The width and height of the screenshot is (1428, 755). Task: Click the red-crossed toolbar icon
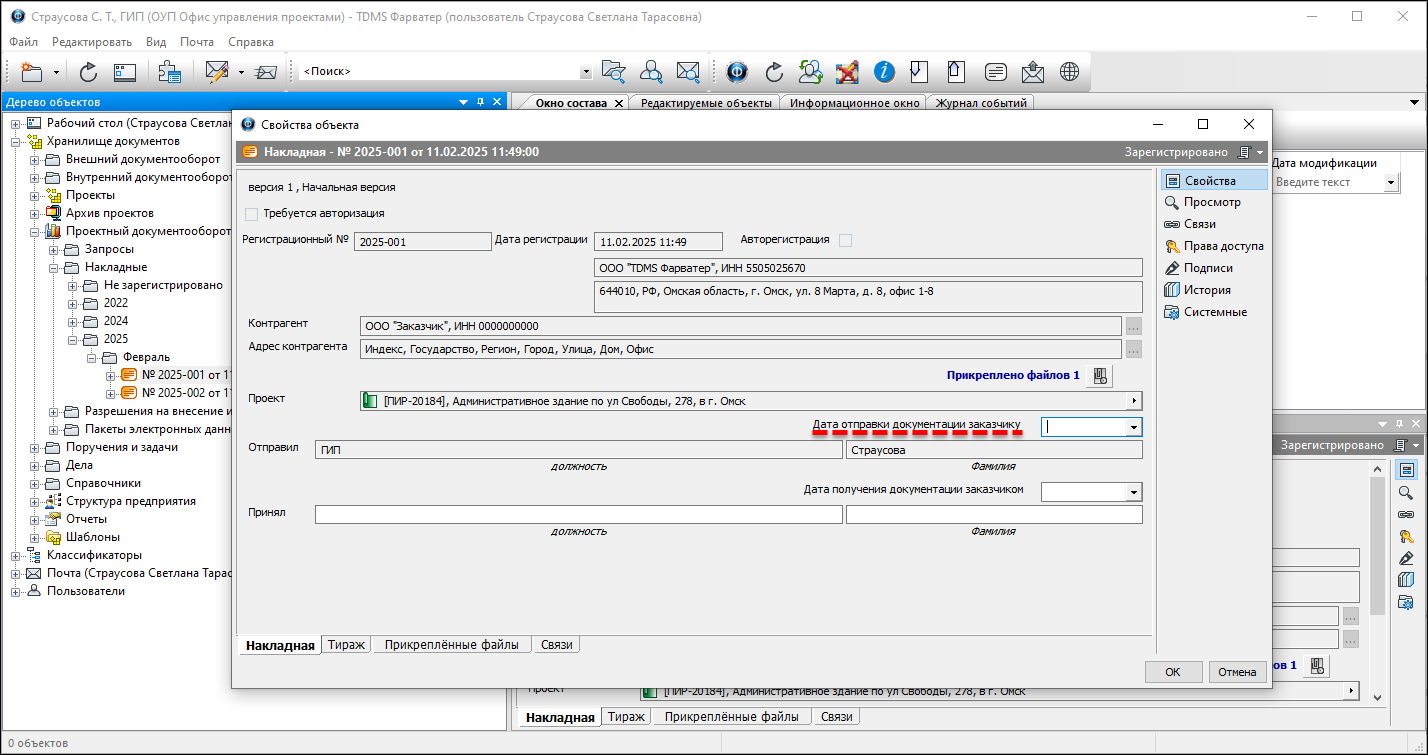click(847, 72)
